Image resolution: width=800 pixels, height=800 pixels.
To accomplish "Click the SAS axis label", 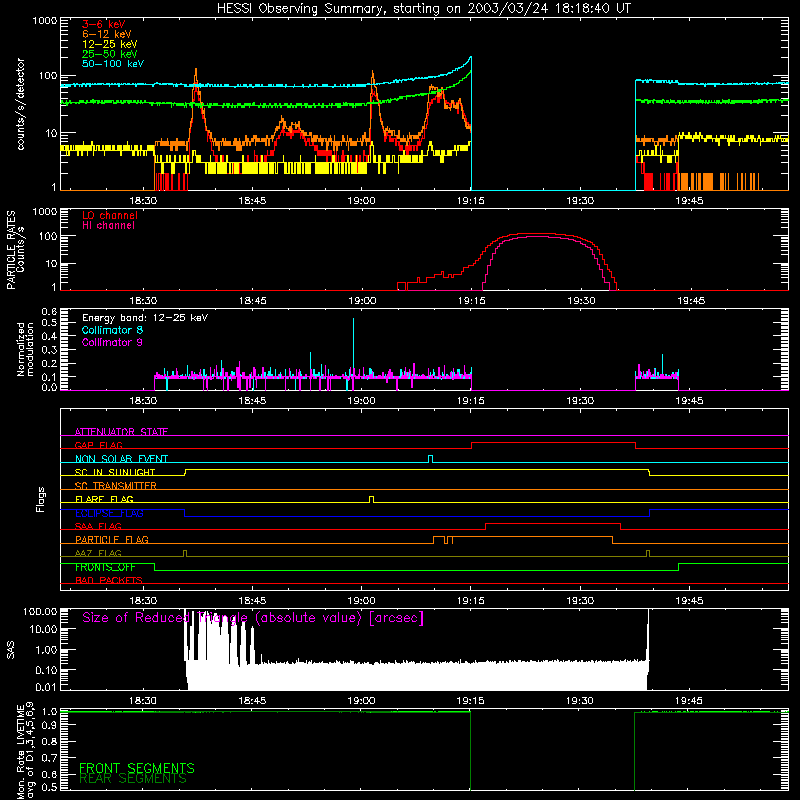I will pos(10,649).
